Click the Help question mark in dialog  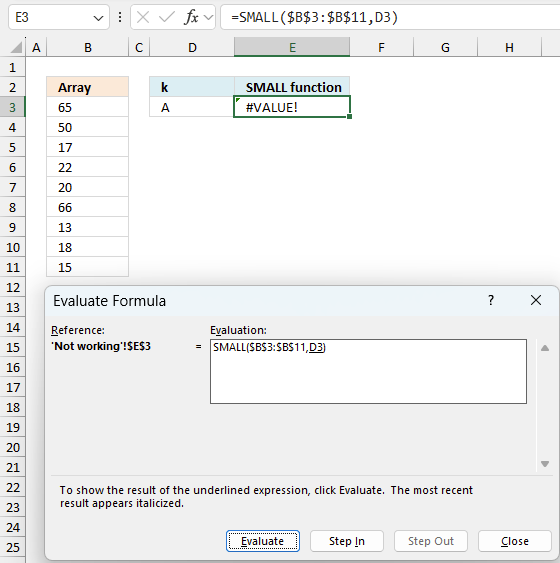[x=491, y=300]
